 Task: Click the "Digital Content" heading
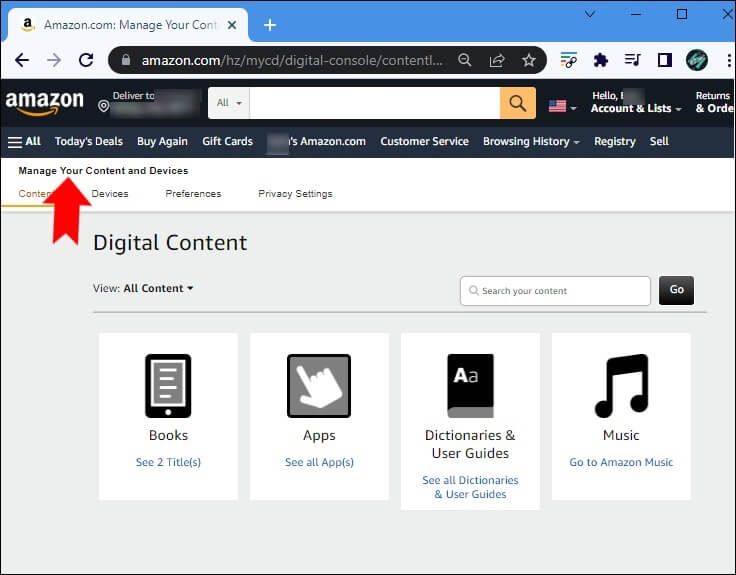[x=170, y=243]
